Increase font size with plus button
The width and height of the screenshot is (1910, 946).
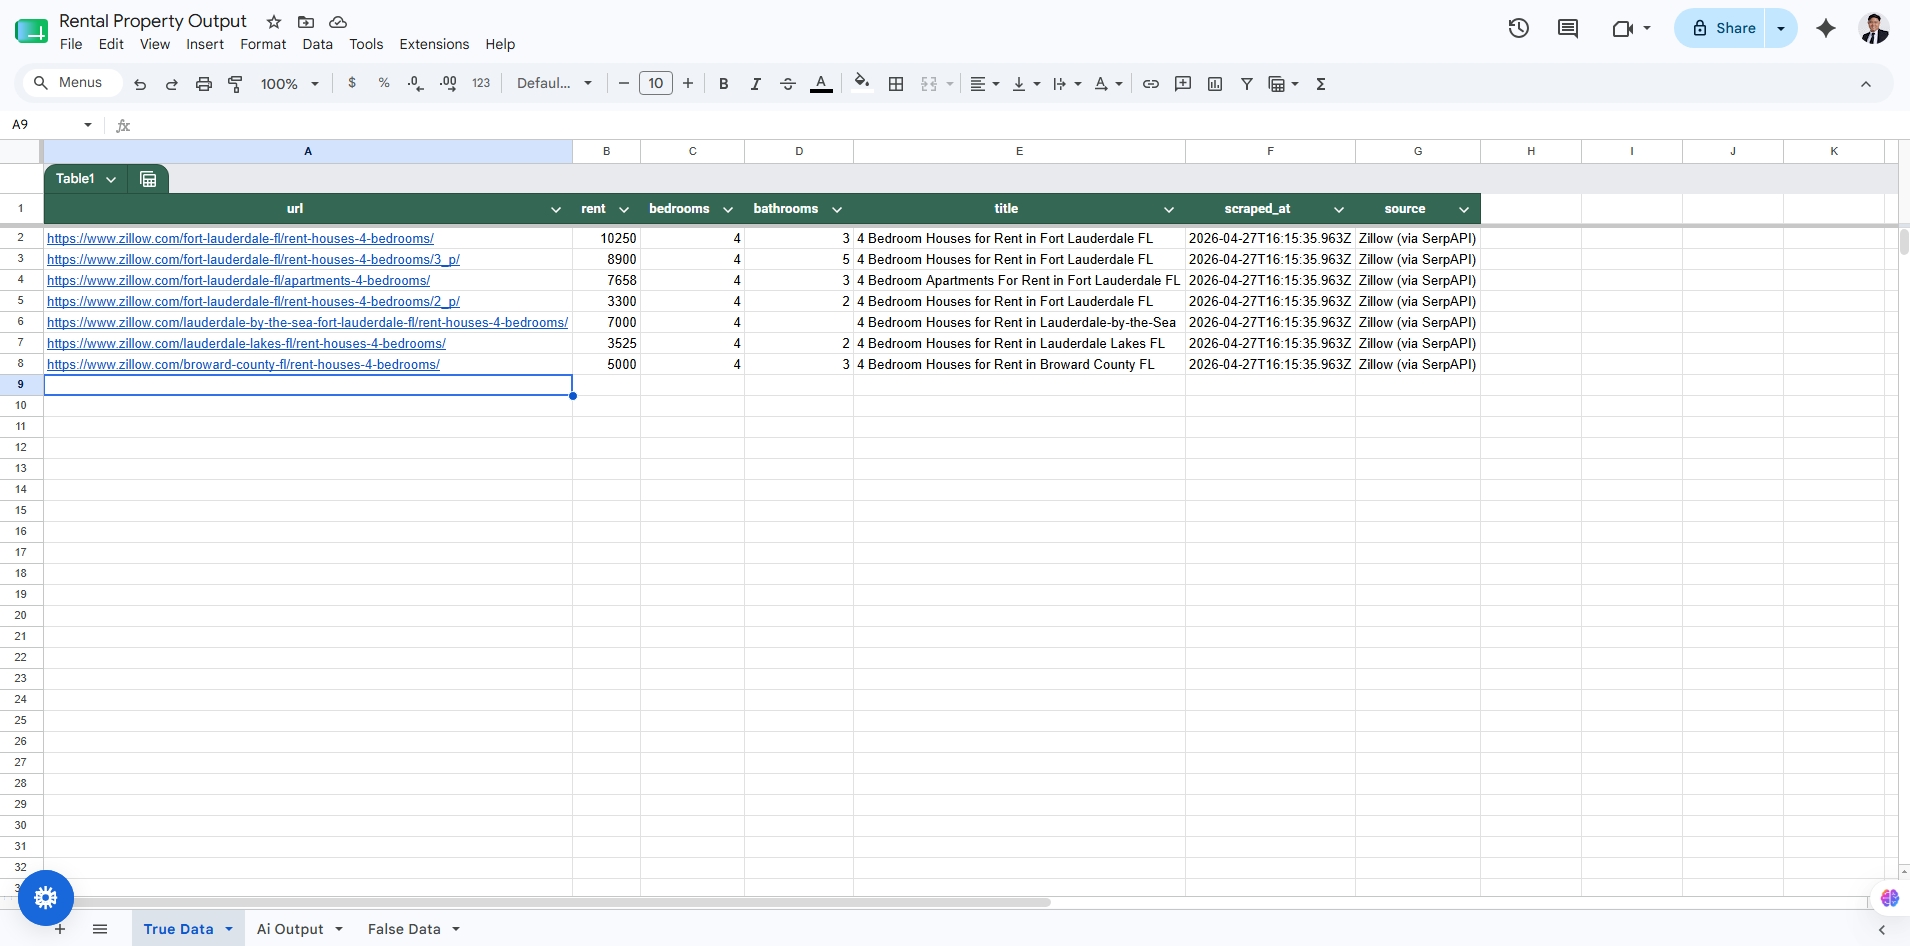688,84
